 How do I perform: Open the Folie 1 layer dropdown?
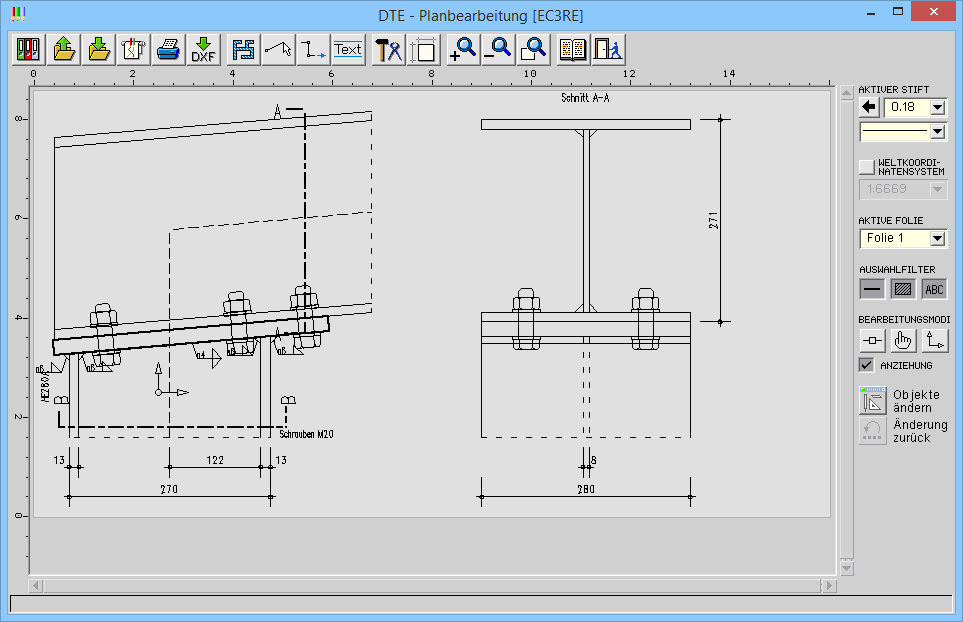[x=937, y=238]
